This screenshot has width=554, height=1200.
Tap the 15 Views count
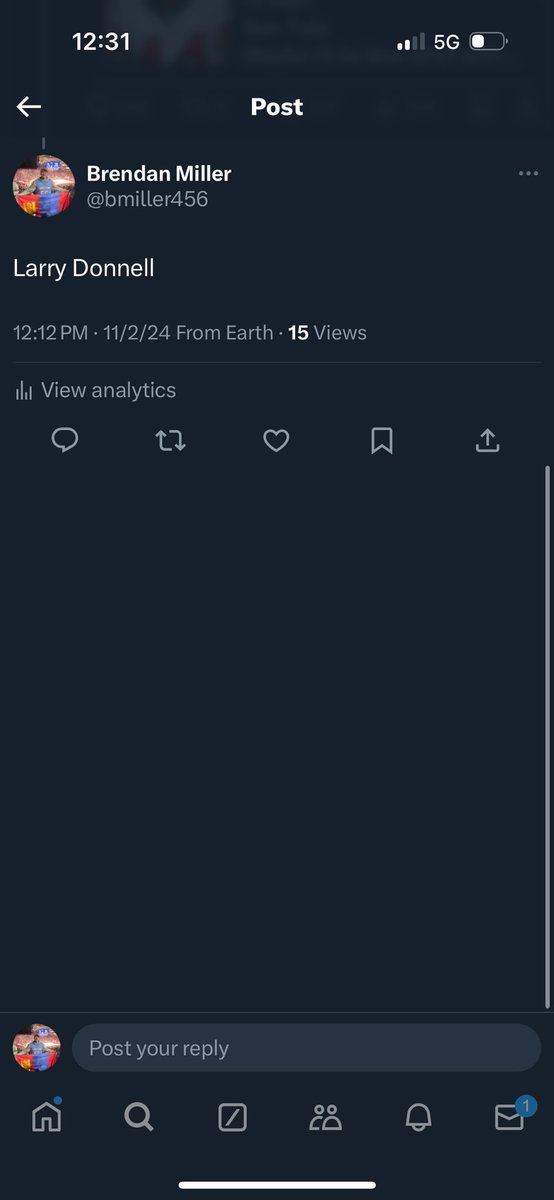(327, 333)
